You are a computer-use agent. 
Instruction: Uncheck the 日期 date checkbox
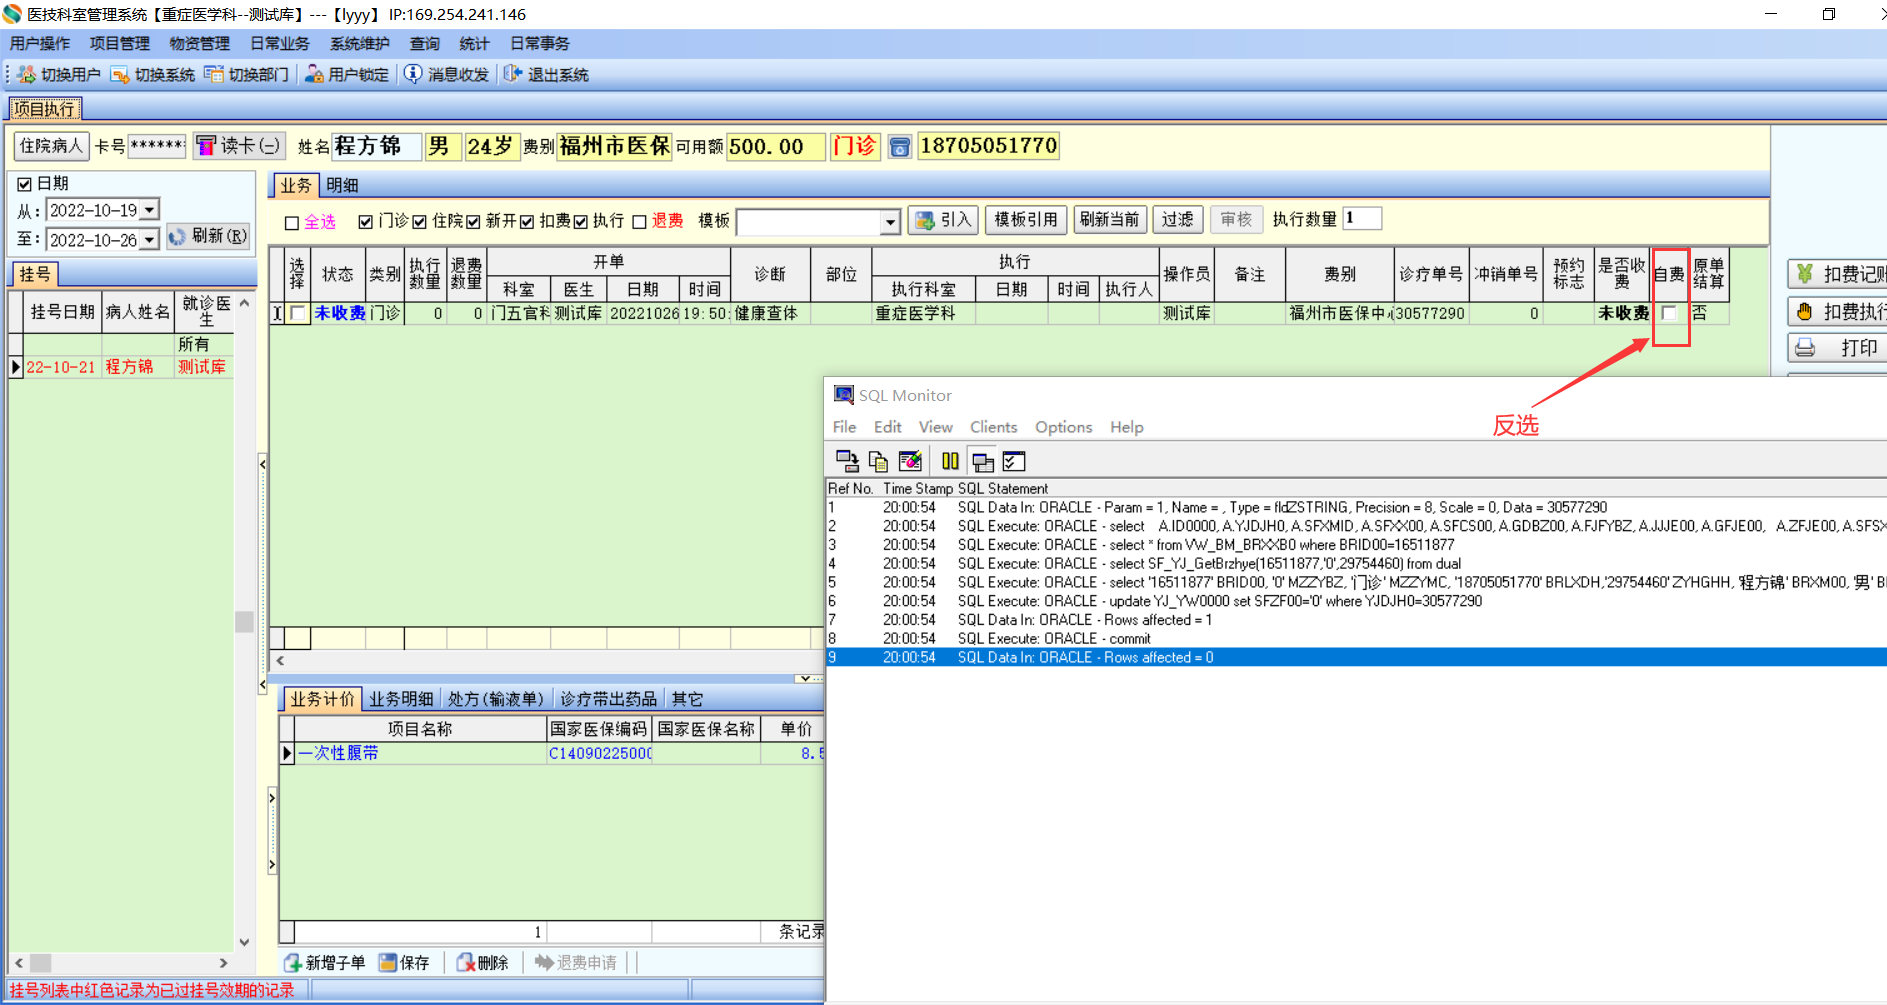point(24,184)
